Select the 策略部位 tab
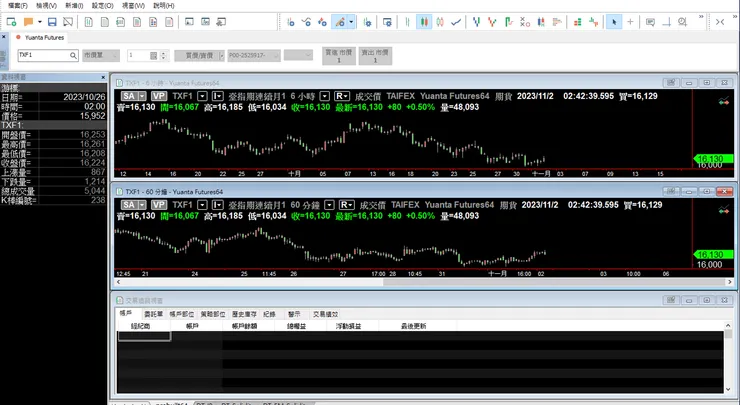Screen dimensions: 740x405 213,314
